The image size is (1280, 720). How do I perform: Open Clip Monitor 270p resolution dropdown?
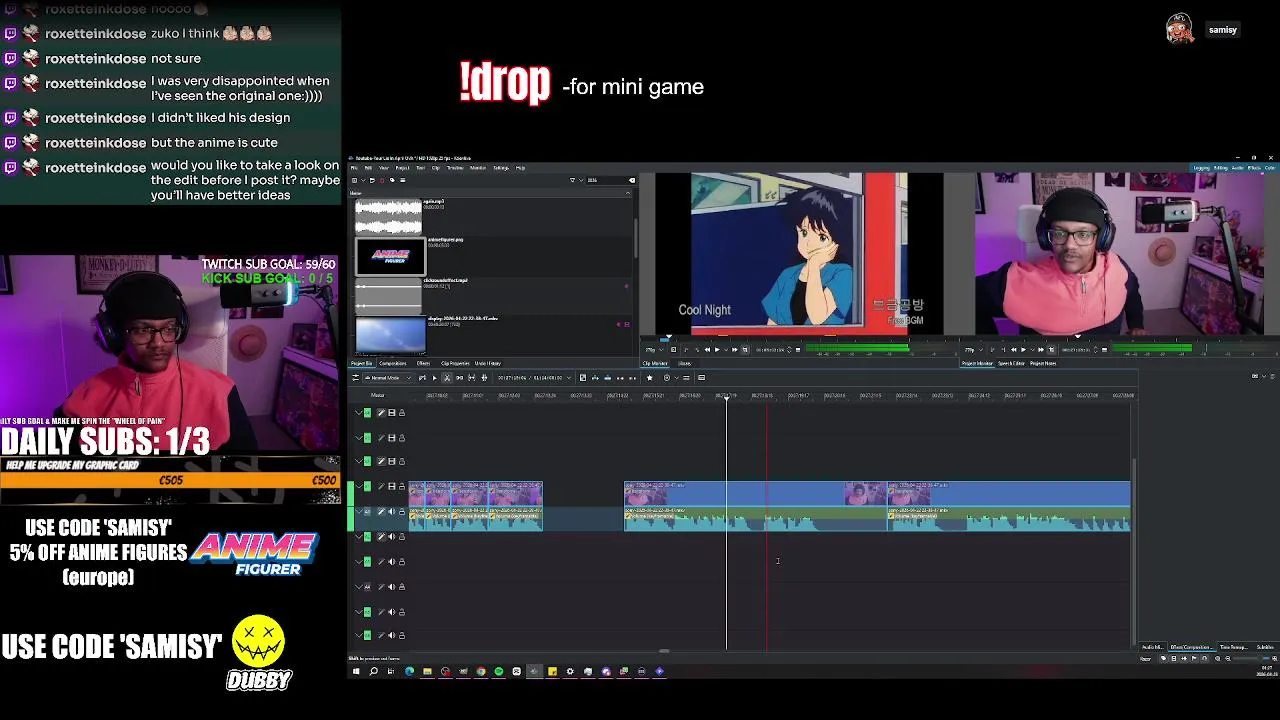(x=656, y=349)
